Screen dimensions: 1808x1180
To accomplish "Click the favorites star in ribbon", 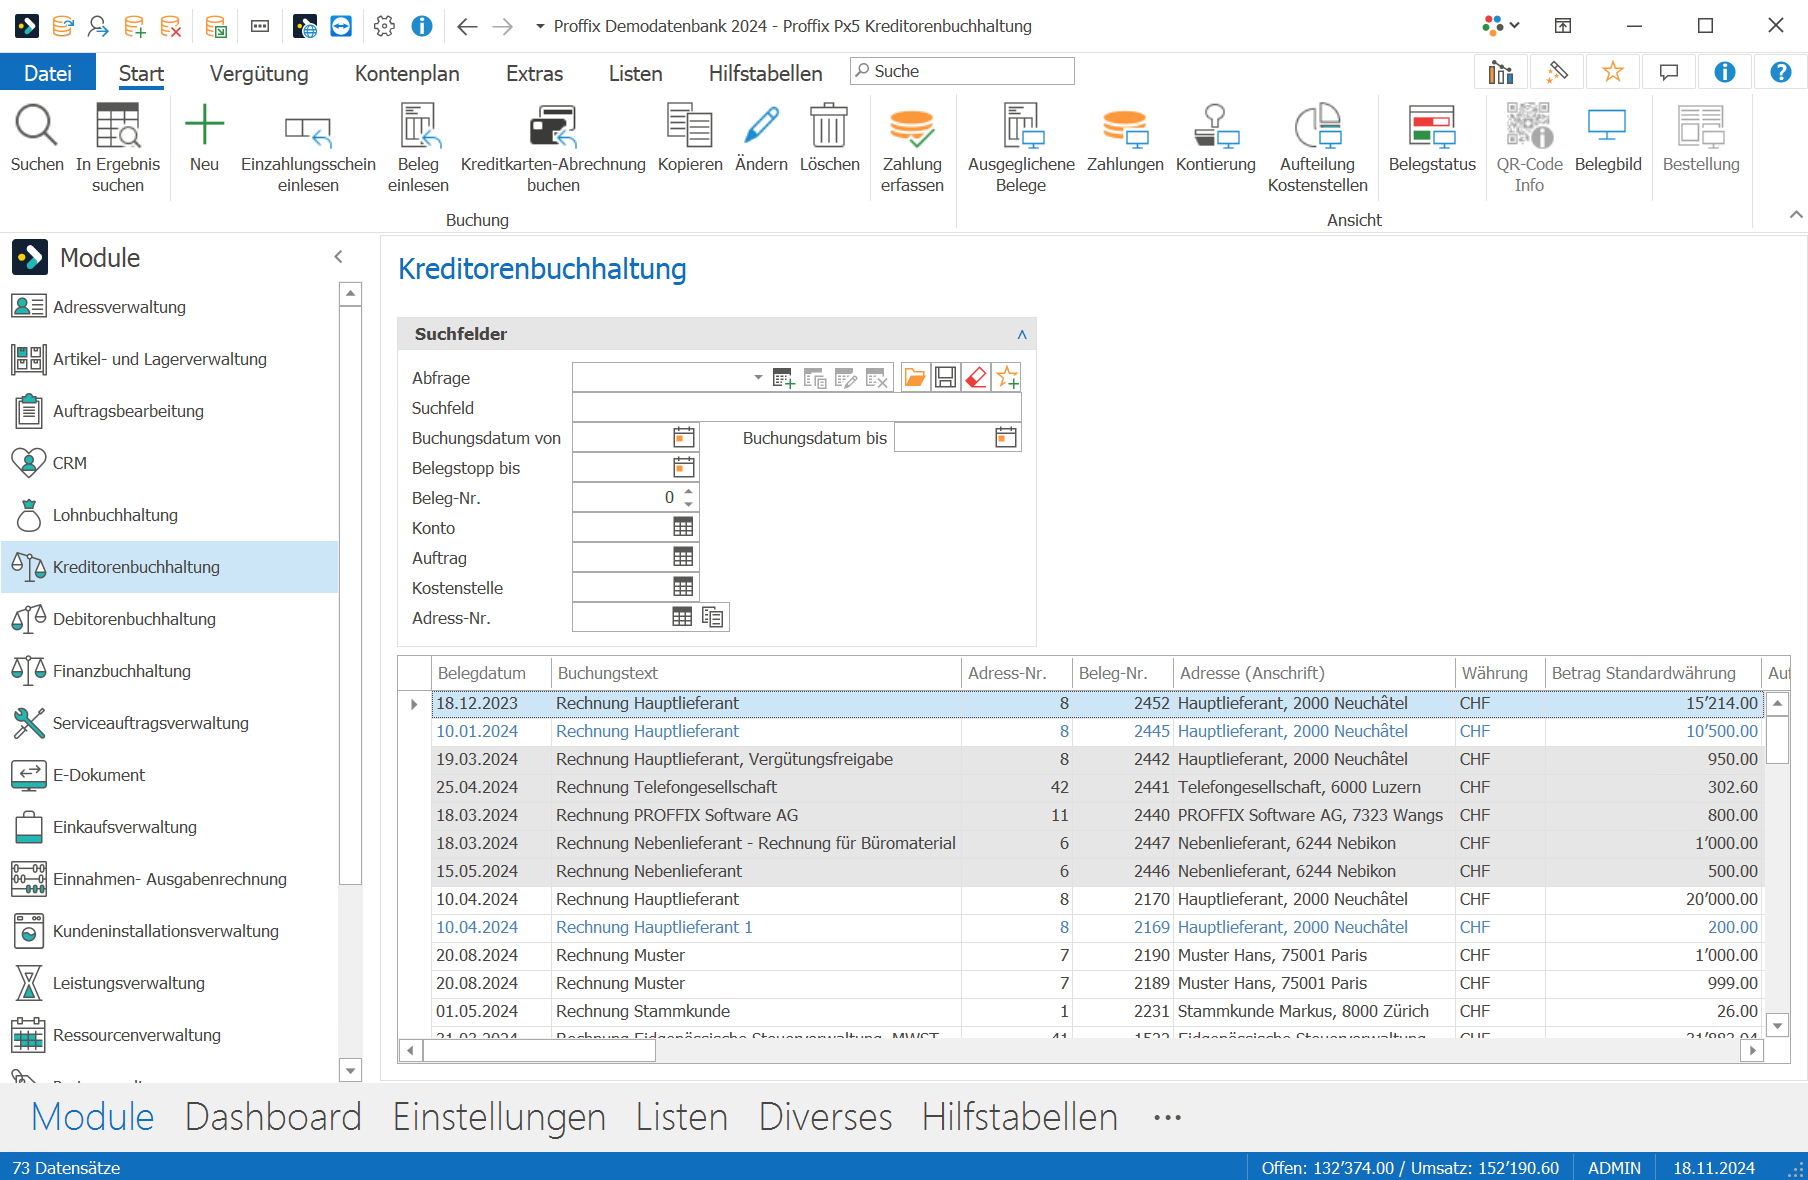I will tap(1612, 72).
